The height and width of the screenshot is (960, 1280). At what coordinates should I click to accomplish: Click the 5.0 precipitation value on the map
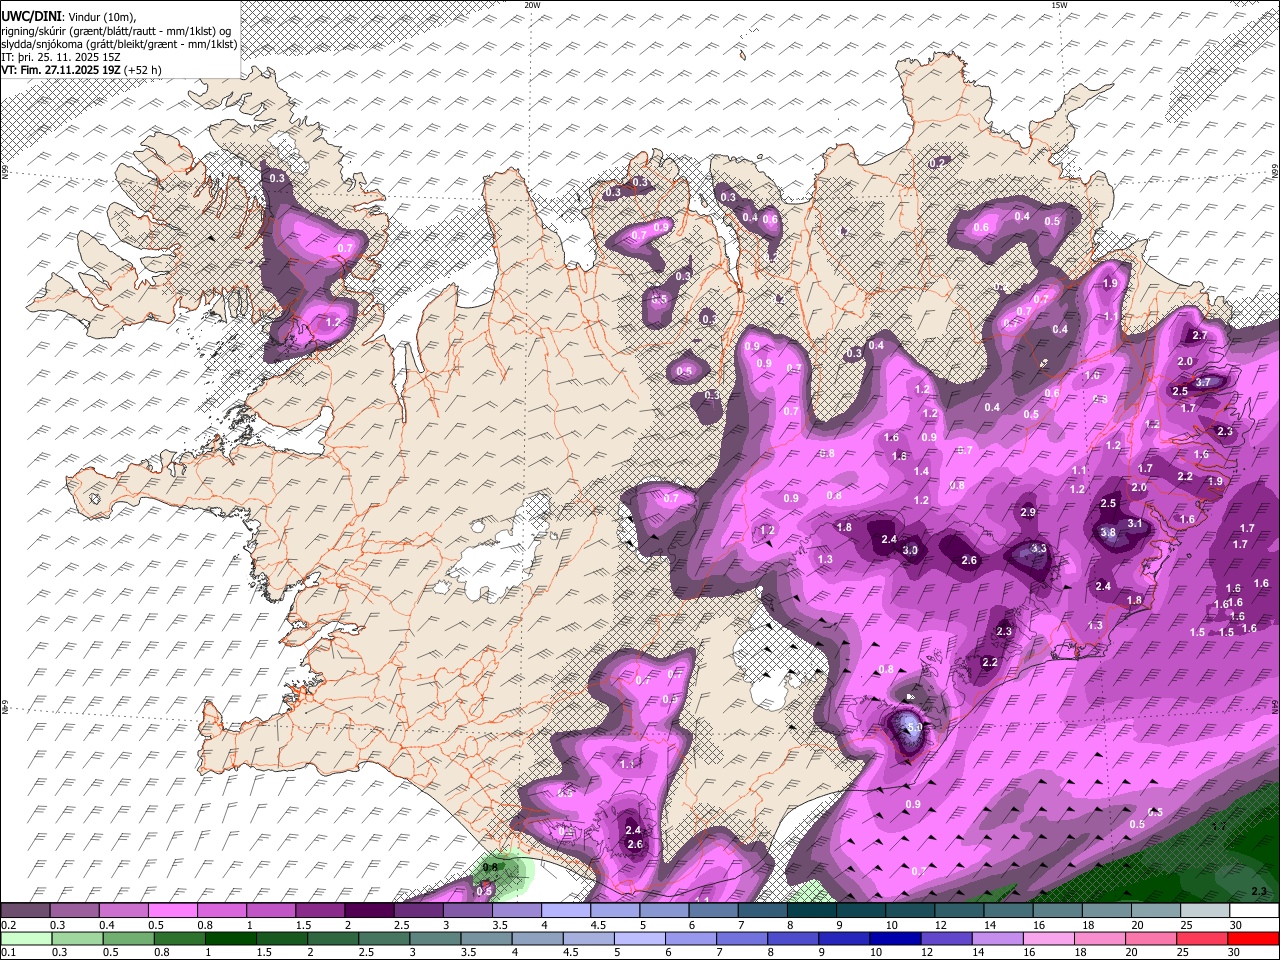click(914, 728)
